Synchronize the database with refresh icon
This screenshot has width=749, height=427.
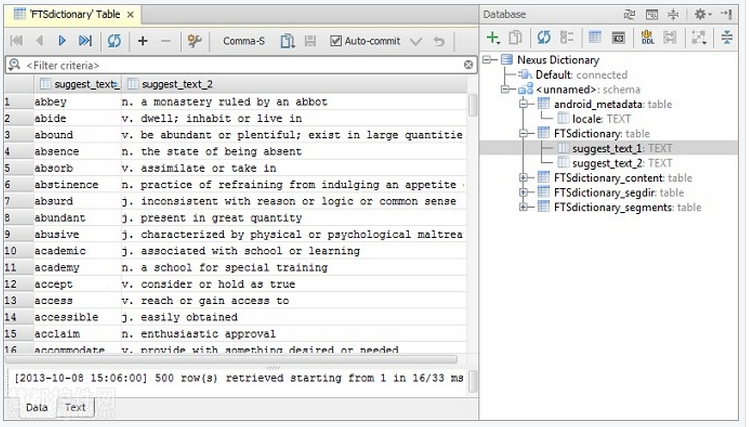click(x=544, y=37)
